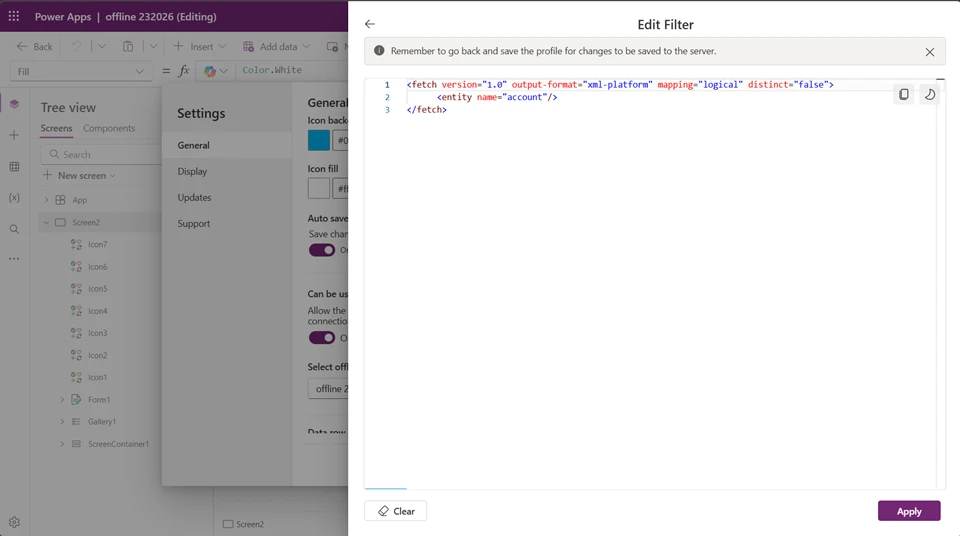Dismiss the save profile reminder message
The image size is (960, 536).
[x=929, y=52]
